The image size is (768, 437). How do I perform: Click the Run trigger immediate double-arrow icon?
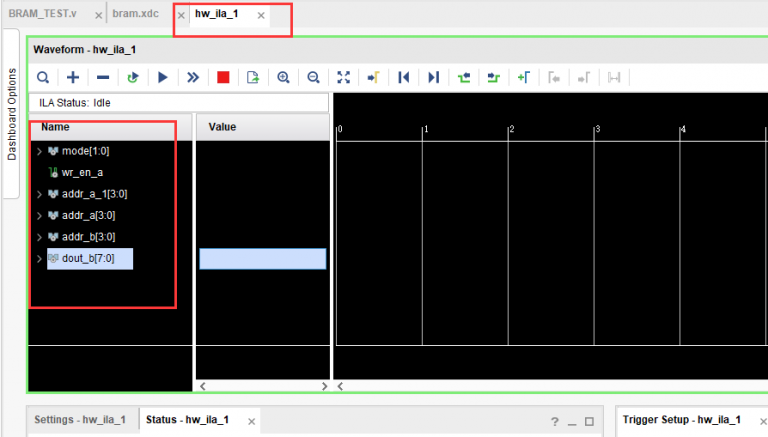193,77
